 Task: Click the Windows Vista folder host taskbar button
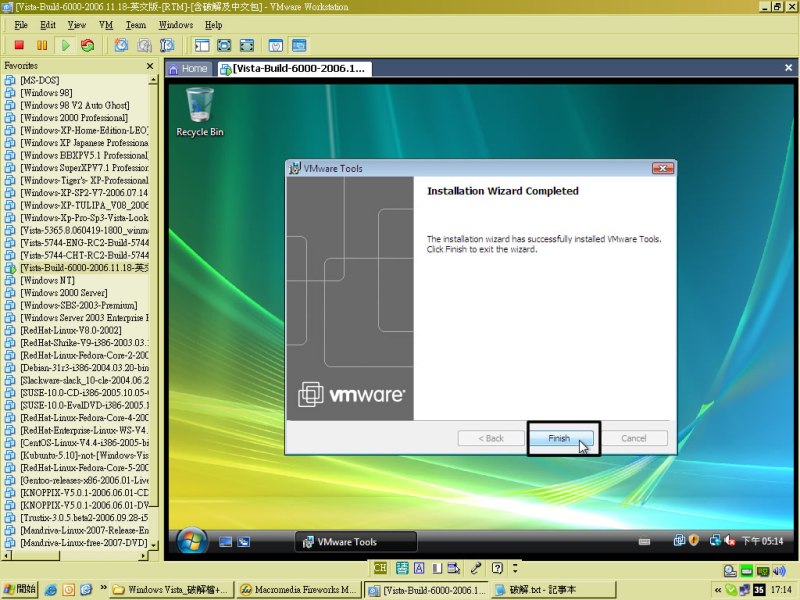pyautogui.click(x=171, y=590)
